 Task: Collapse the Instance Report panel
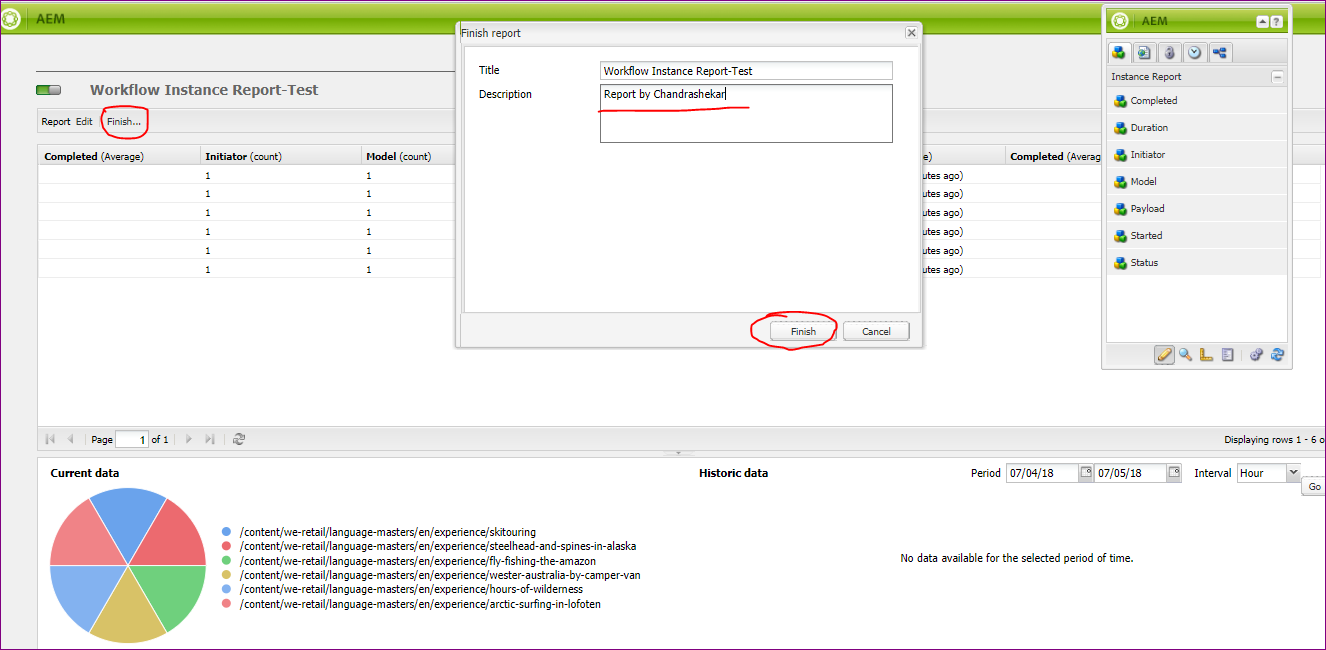click(x=1277, y=76)
